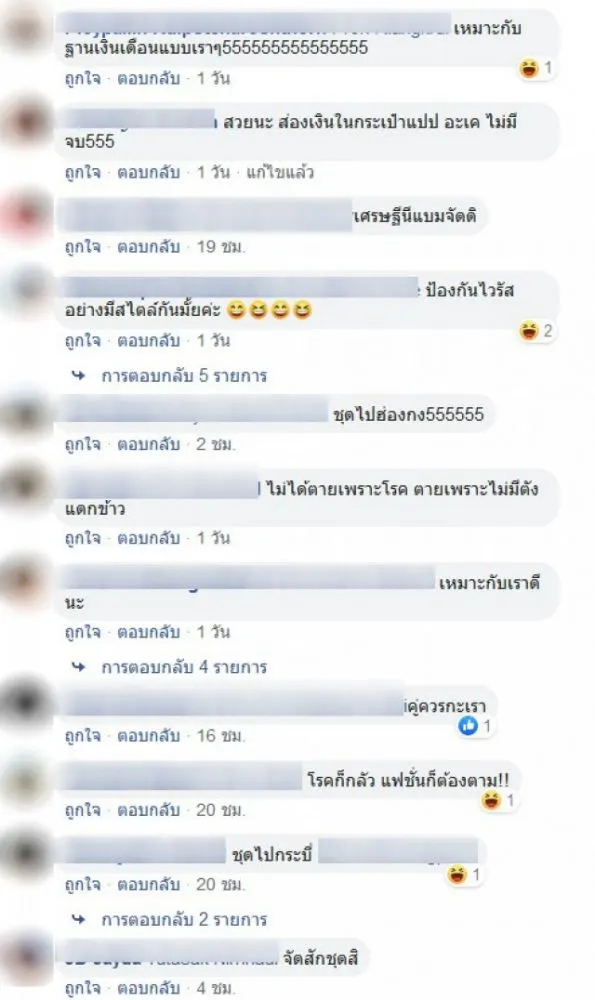595x1000 pixels.
Task: Open the แก้ไขแล้ว edit history link
Action: click(x=280, y=172)
